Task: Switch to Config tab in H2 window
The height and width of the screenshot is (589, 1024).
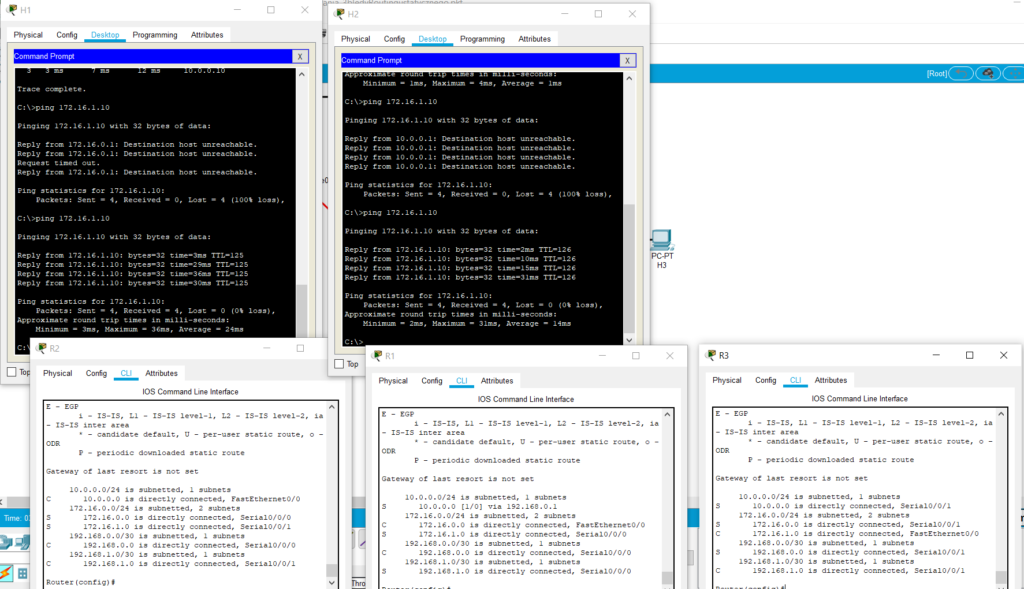Action: pos(394,39)
